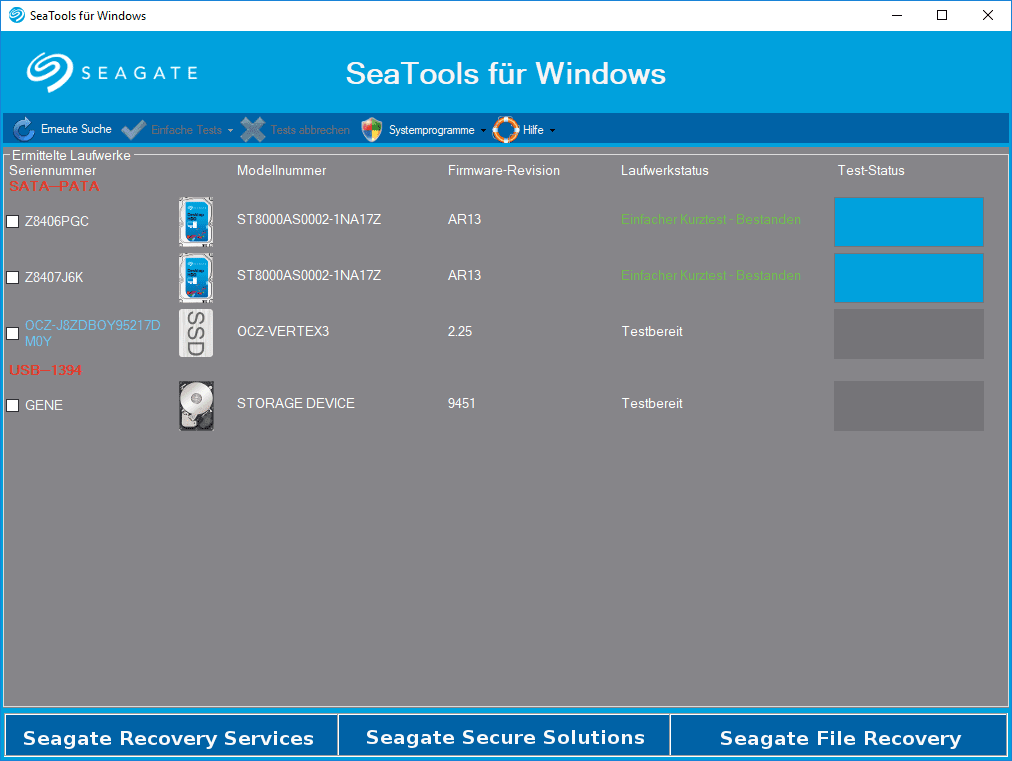Open the Systemprogramme menu label

(x=431, y=130)
